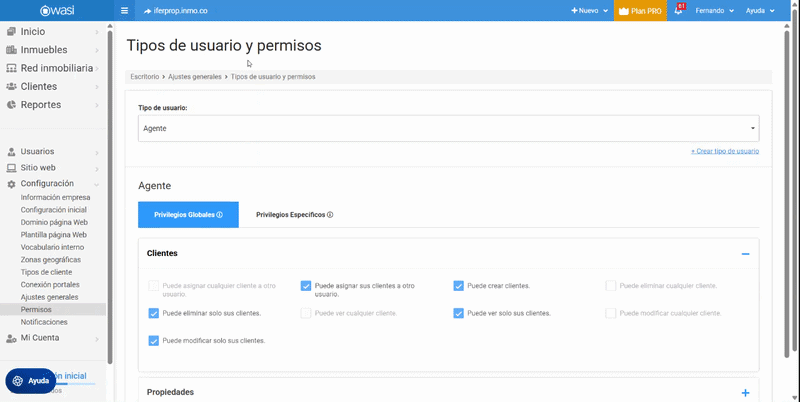This screenshot has height=402, width=800.
Task: Click the Configuración gear icon
Action: pyautogui.click(x=11, y=184)
